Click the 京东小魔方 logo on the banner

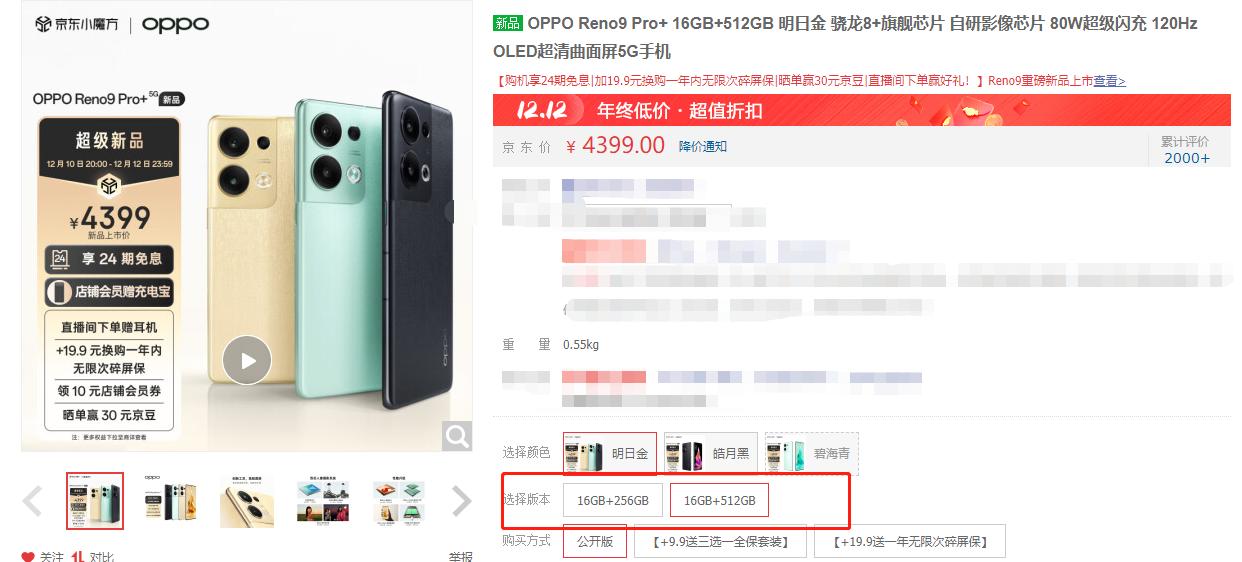[x=74, y=24]
